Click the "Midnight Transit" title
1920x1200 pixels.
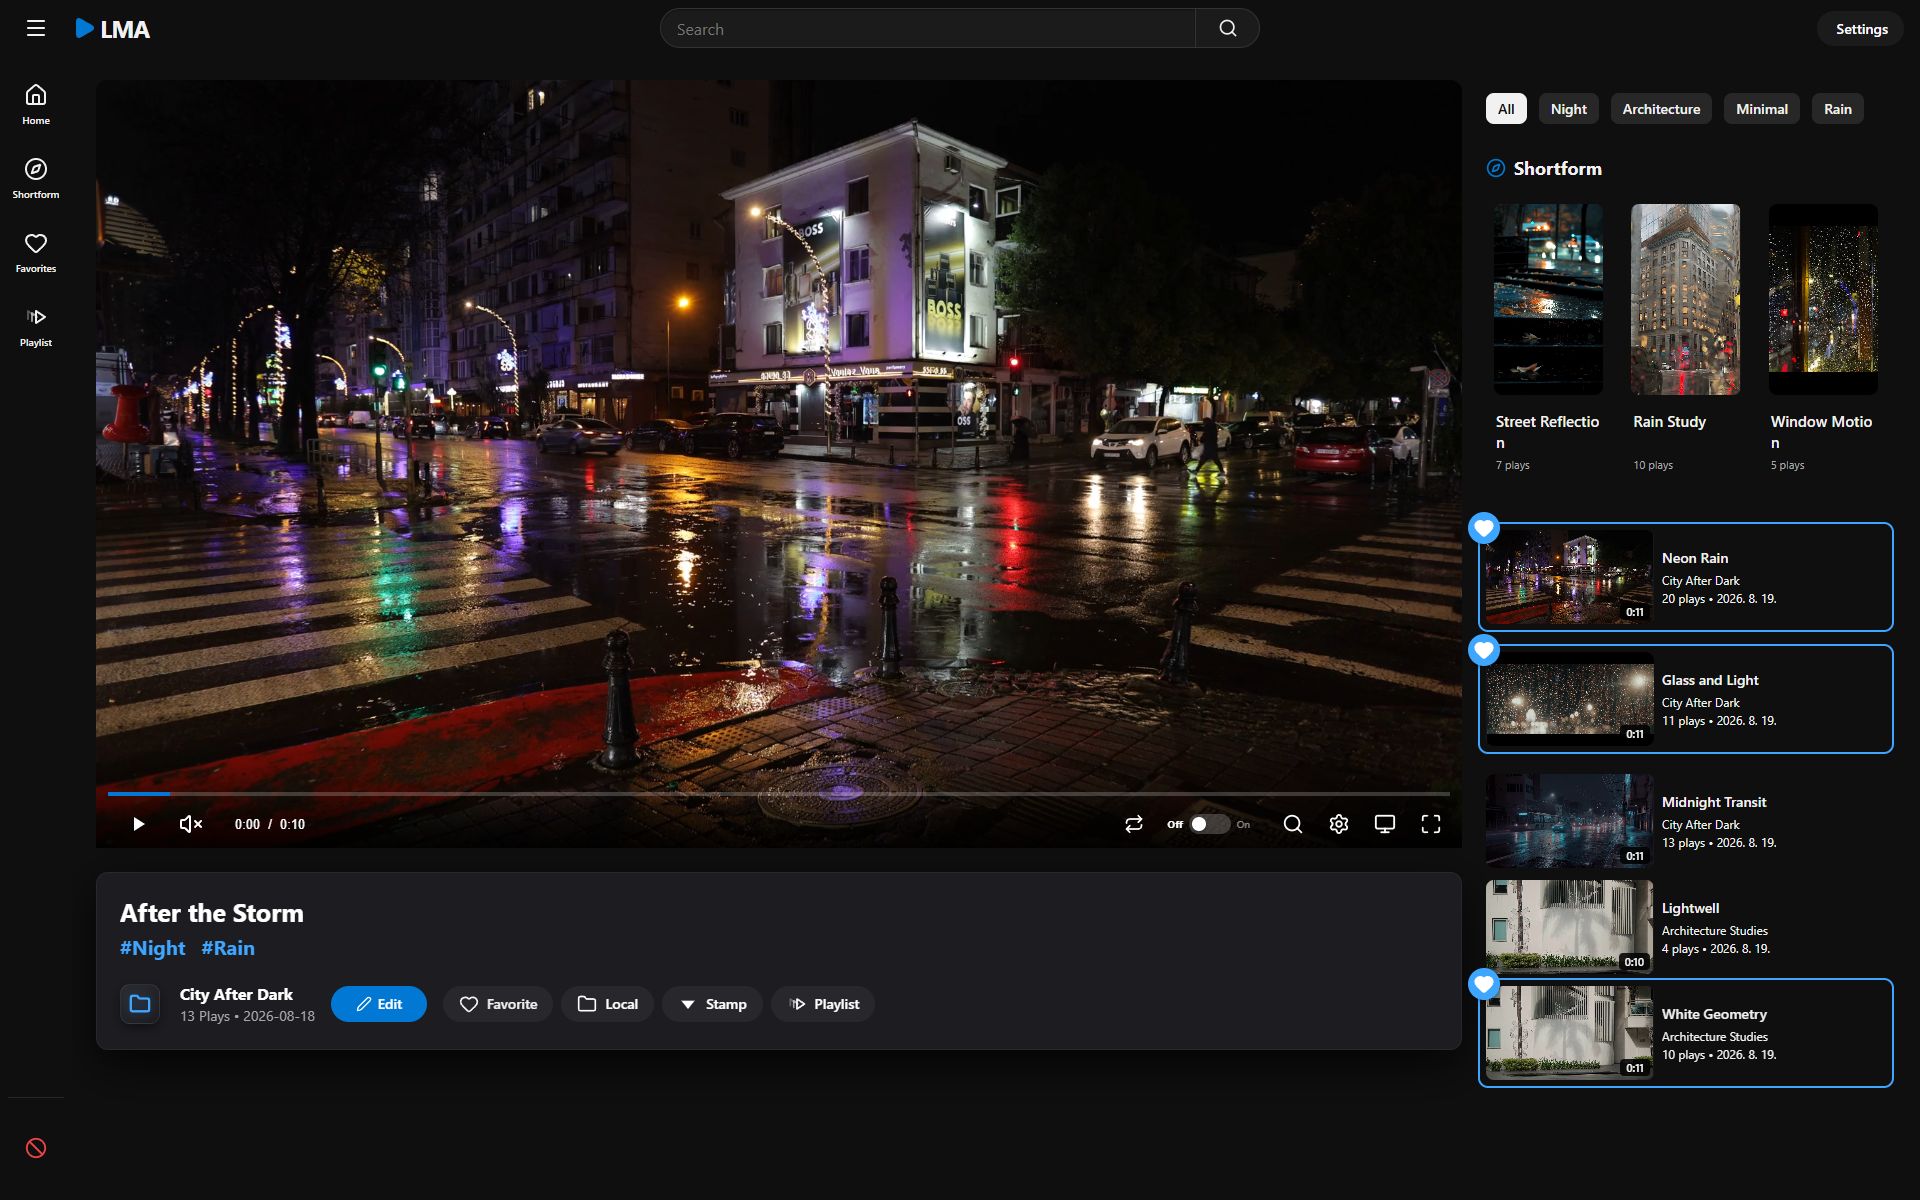click(x=1713, y=802)
